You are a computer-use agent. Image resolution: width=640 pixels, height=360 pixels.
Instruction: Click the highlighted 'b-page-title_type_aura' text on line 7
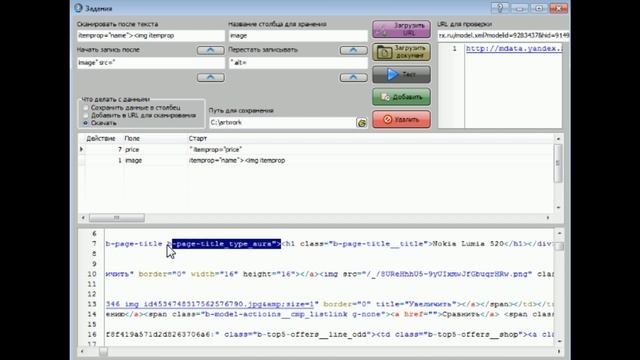226,244
